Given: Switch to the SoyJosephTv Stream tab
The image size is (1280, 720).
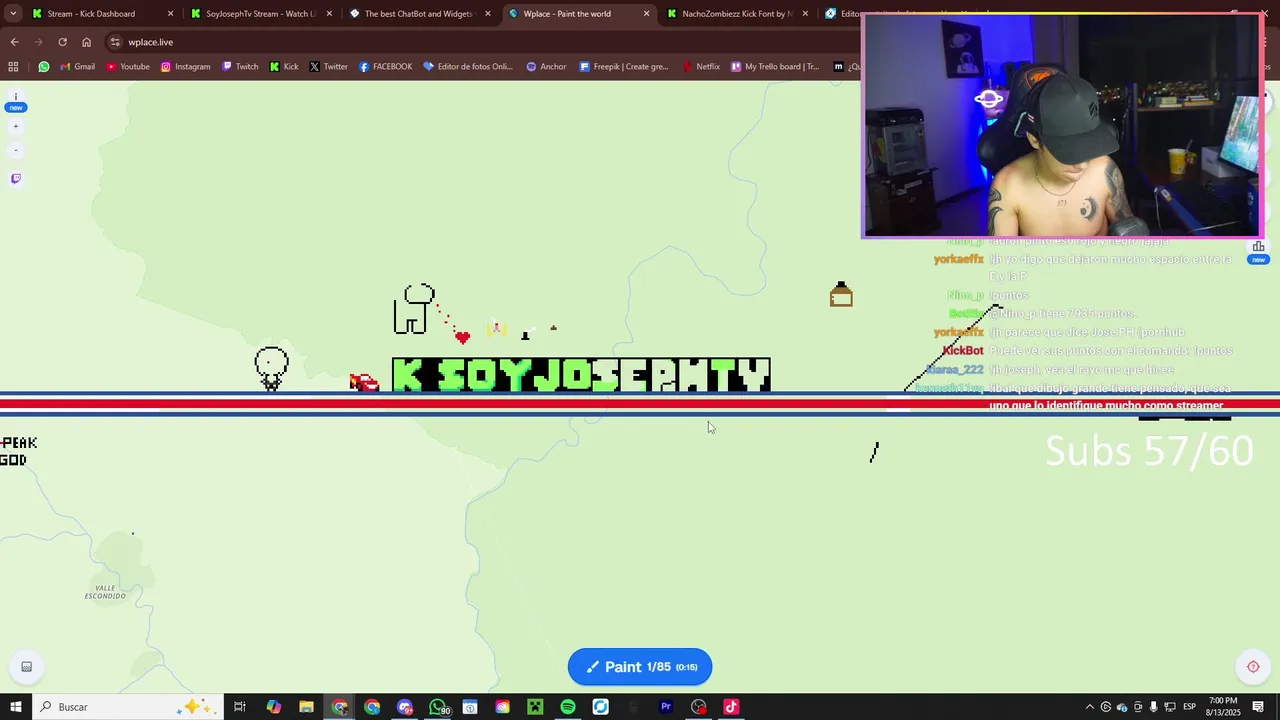Looking at the screenshot, I should click(x=260, y=14).
